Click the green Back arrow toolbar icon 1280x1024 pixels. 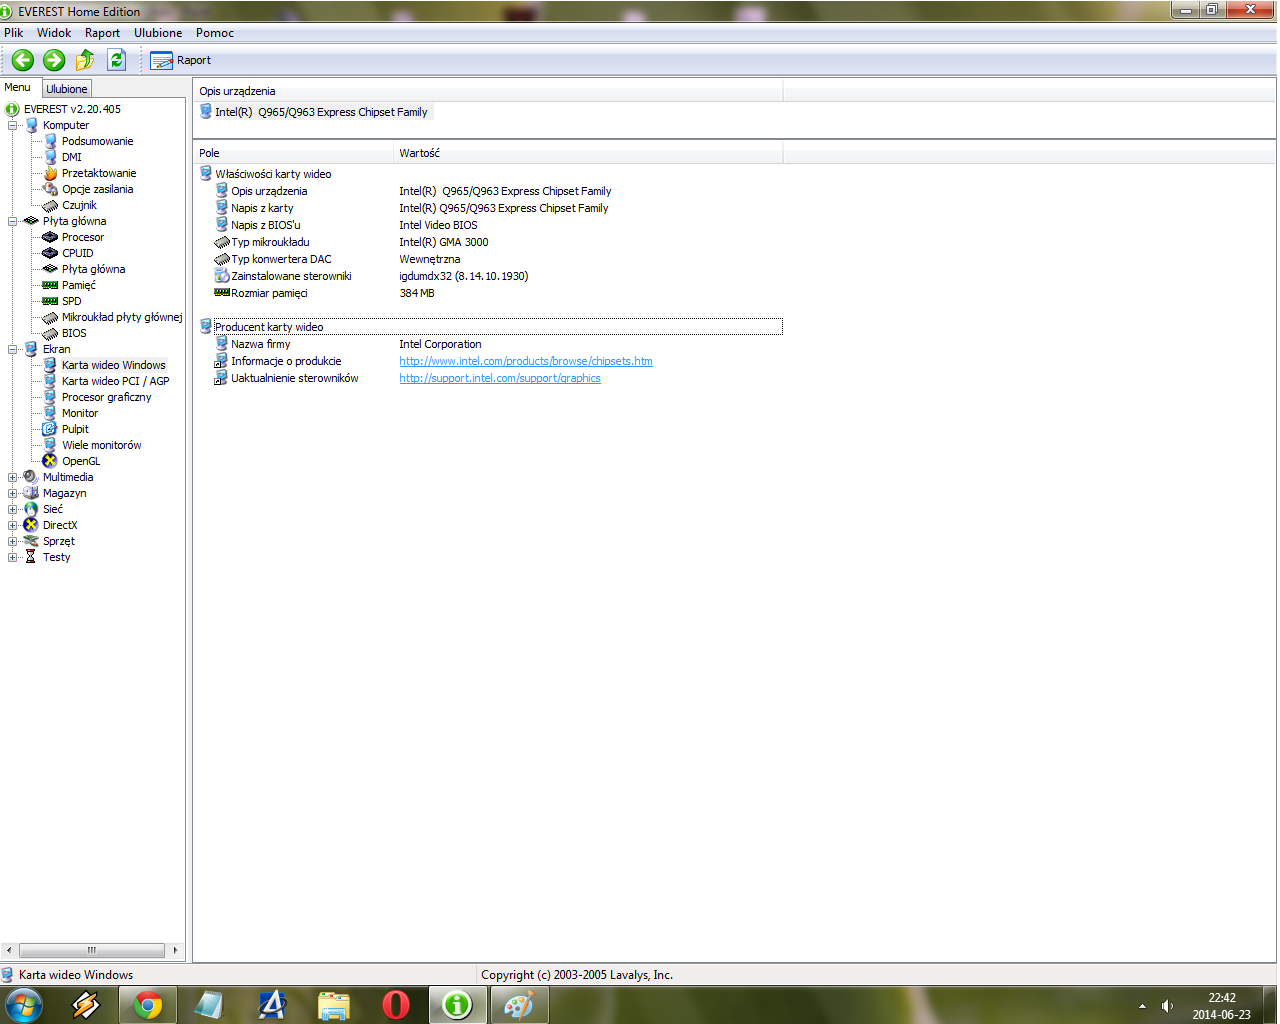tap(23, 60)
